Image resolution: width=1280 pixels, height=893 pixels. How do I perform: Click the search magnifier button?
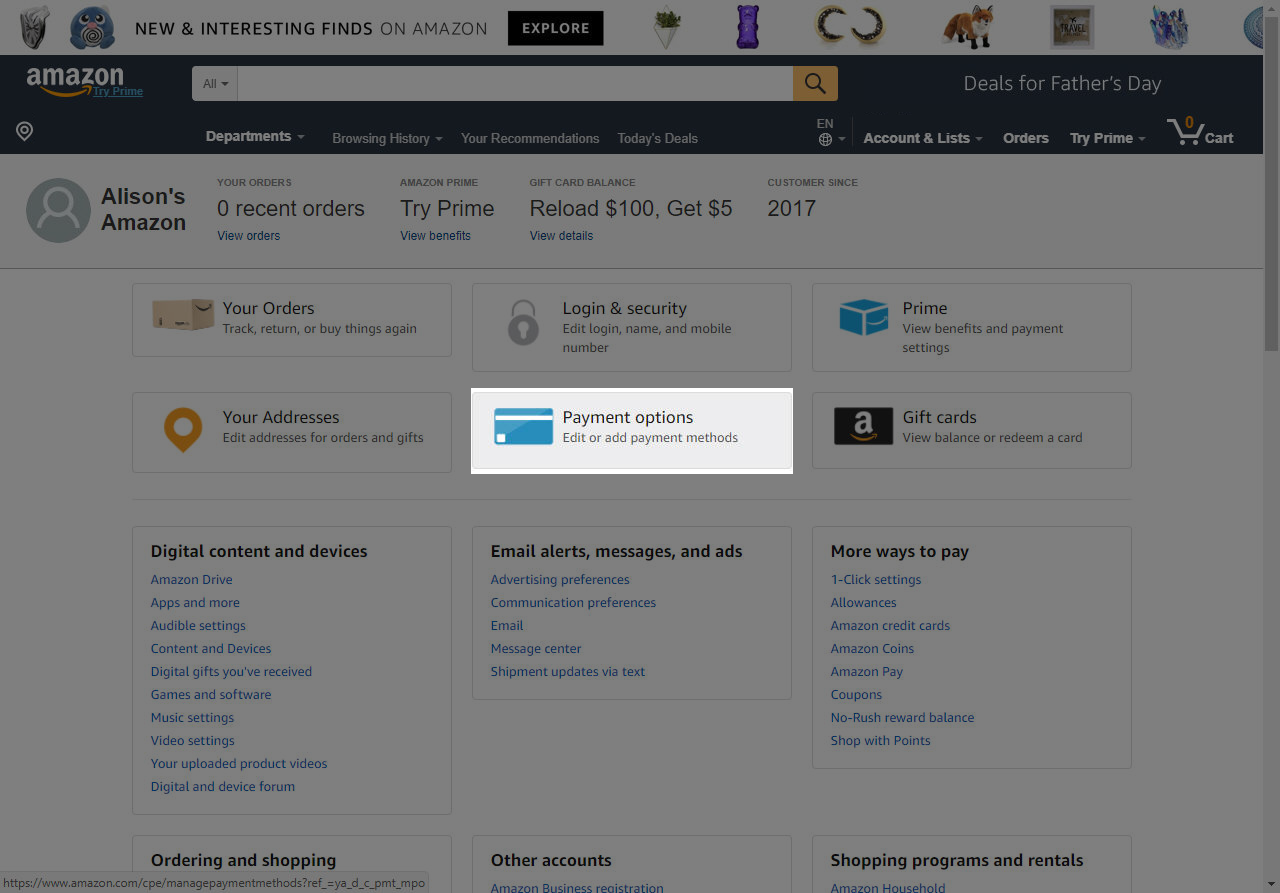(x=815, y=84)
